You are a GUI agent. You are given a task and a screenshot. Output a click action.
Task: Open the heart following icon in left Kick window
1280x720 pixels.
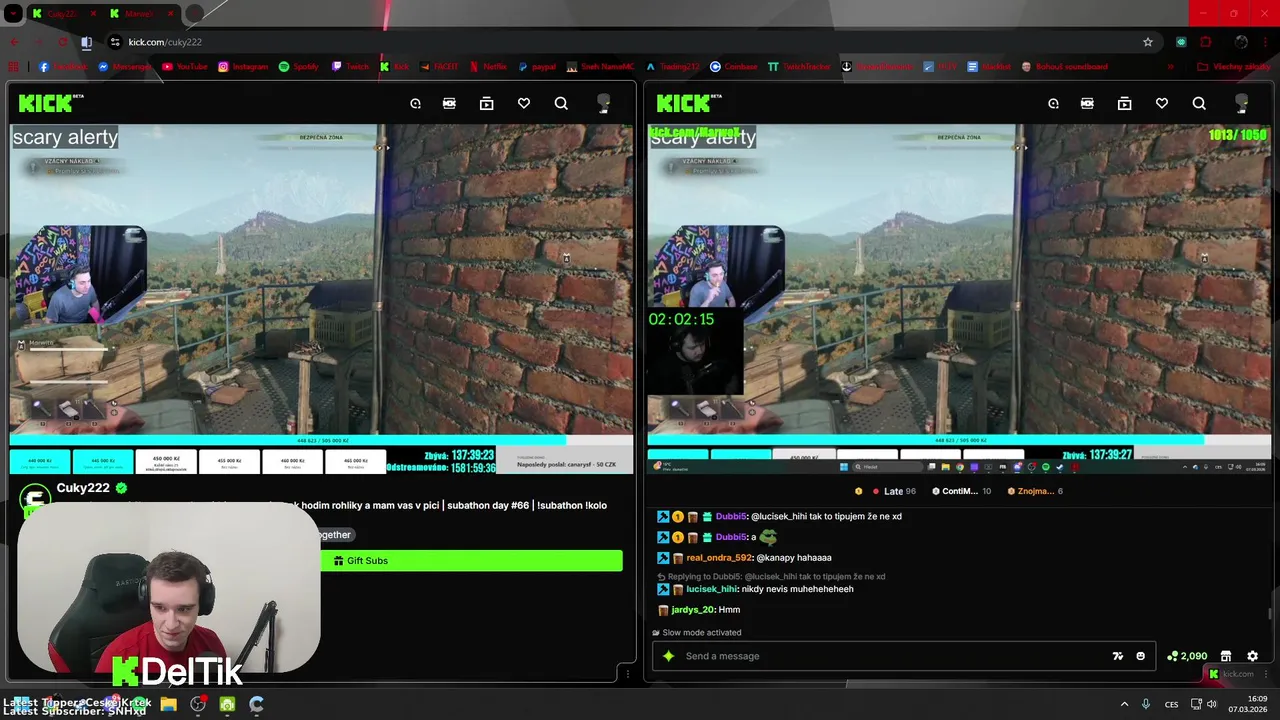pos(524,103)
